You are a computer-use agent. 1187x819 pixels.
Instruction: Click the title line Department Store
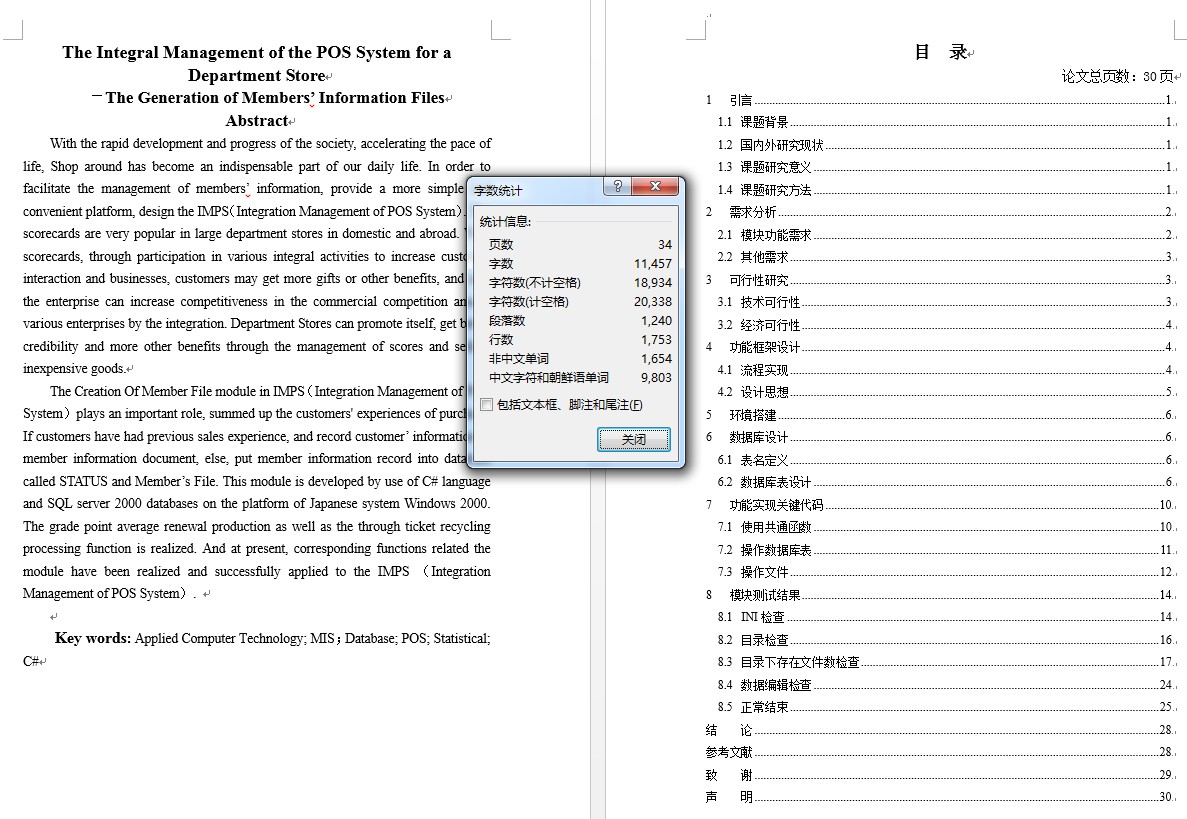pyautogui.click(x=257, y=76)
